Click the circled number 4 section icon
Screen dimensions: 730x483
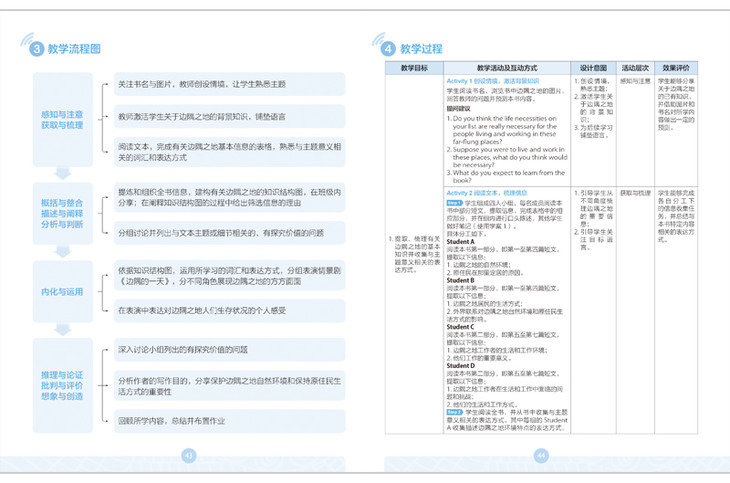(x=387, y=48)
